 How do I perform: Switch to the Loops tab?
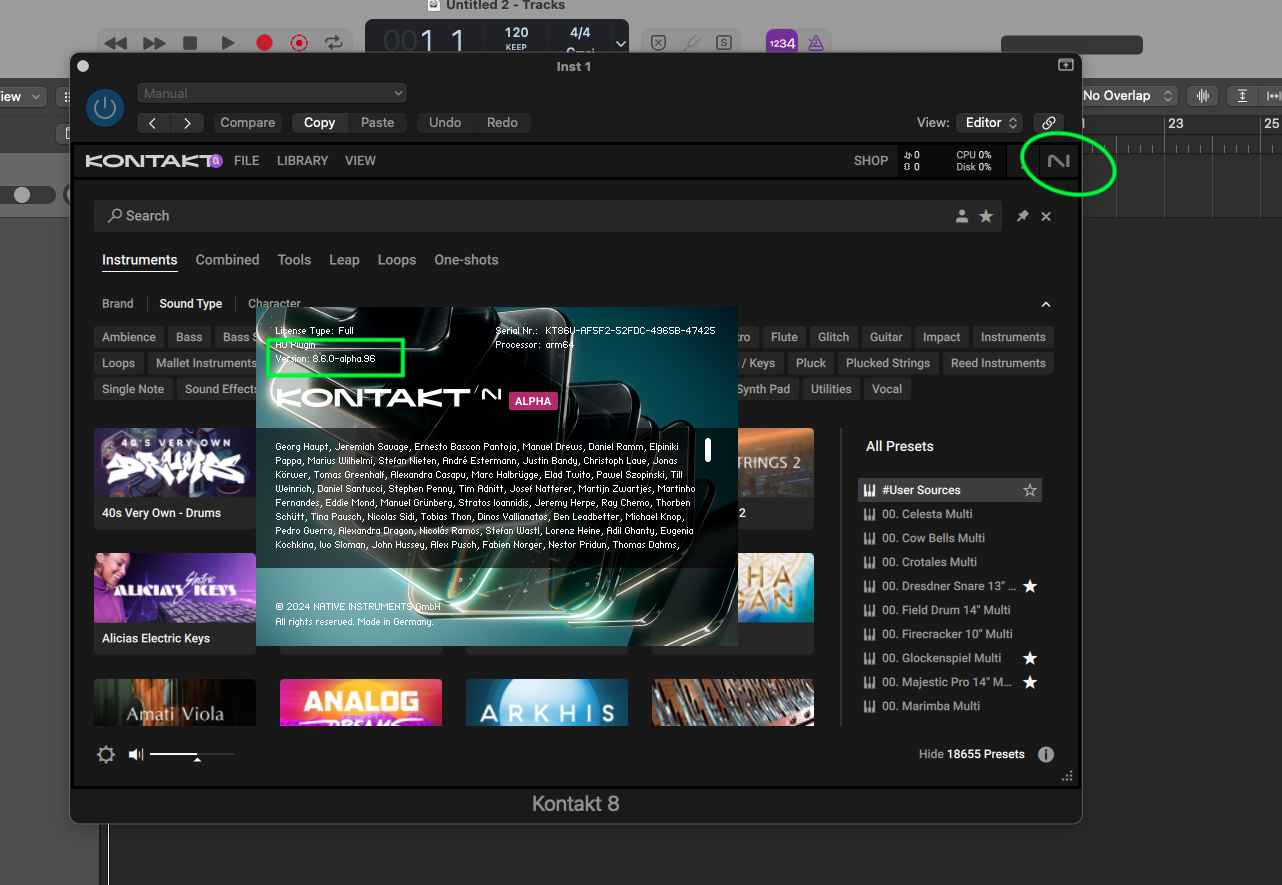point(397,260)
